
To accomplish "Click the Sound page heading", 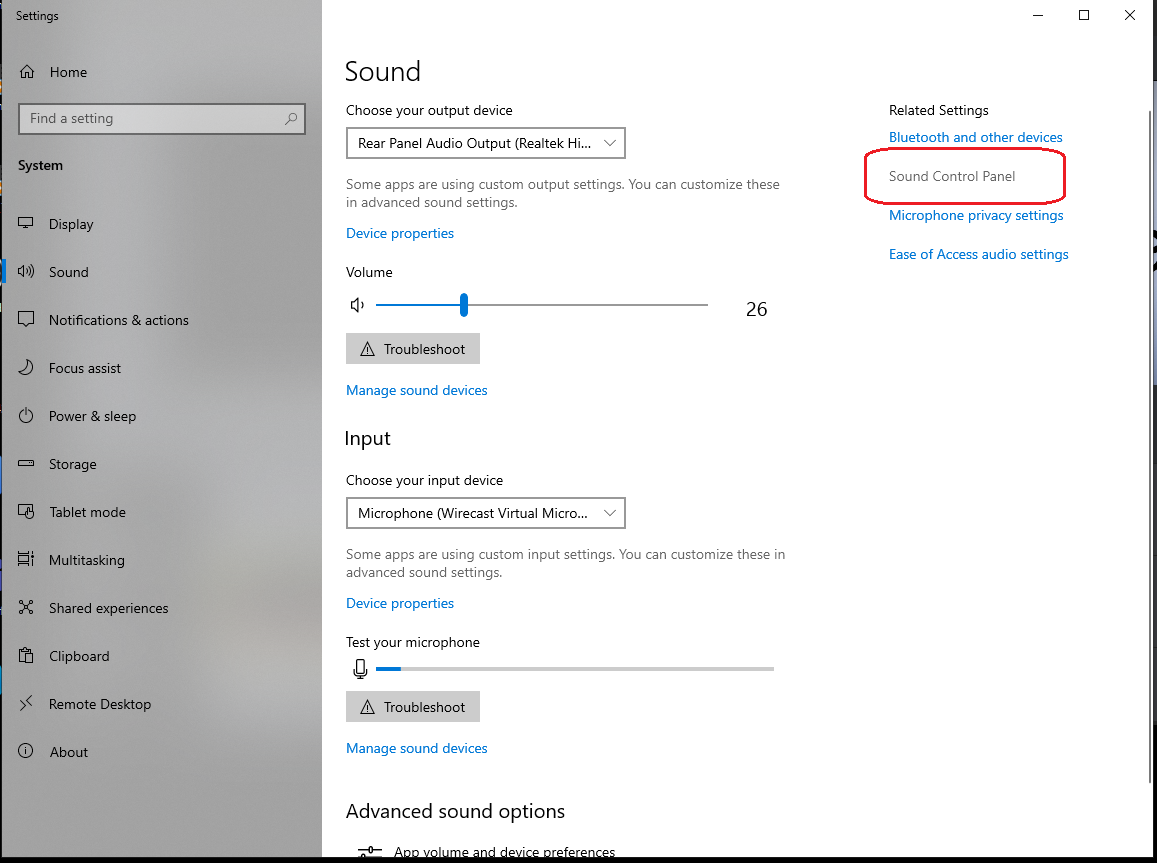I will tap(382, 72).
